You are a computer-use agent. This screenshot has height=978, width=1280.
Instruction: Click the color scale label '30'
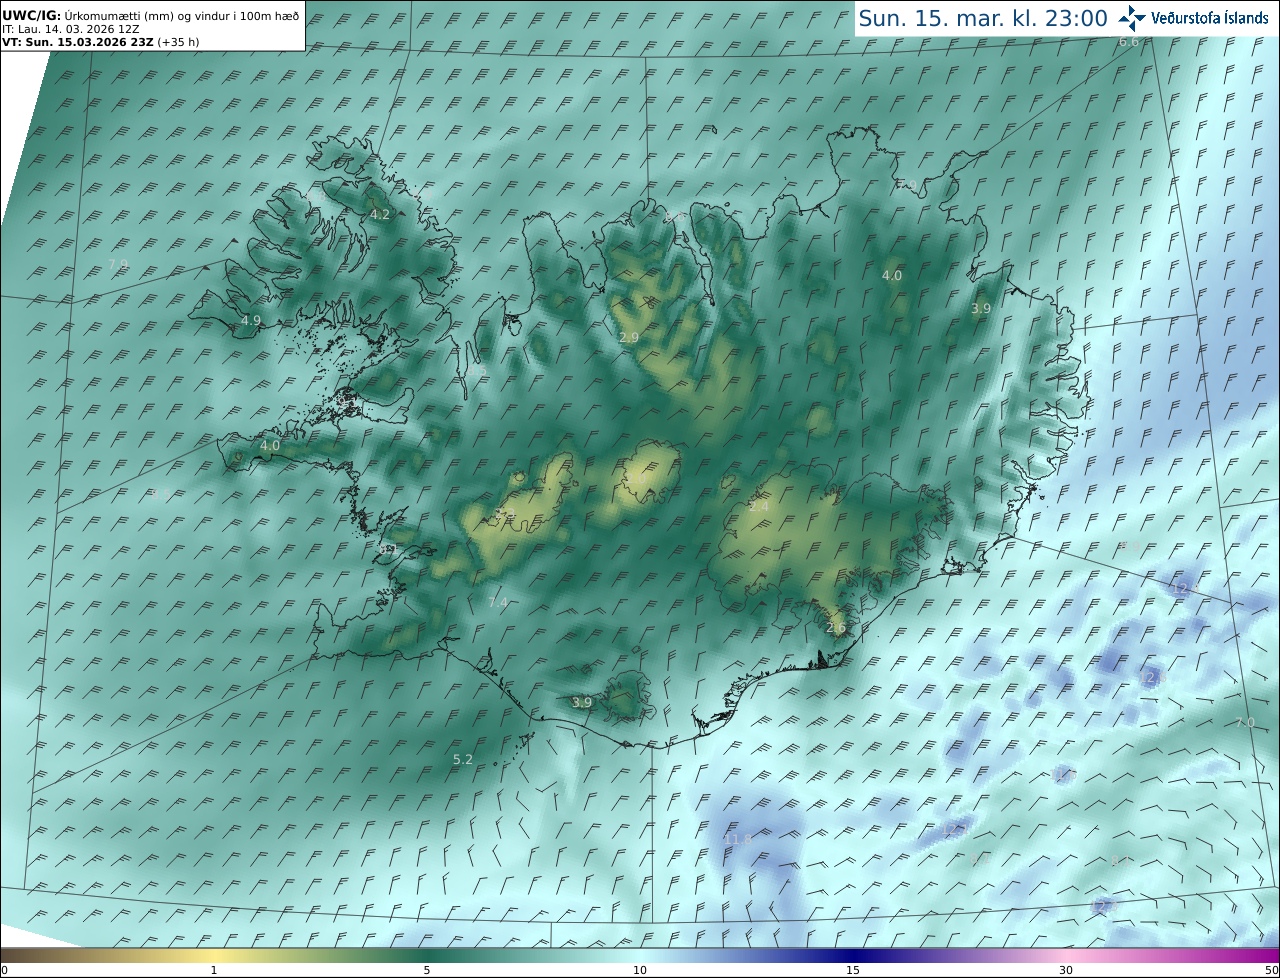point(1066,970)
